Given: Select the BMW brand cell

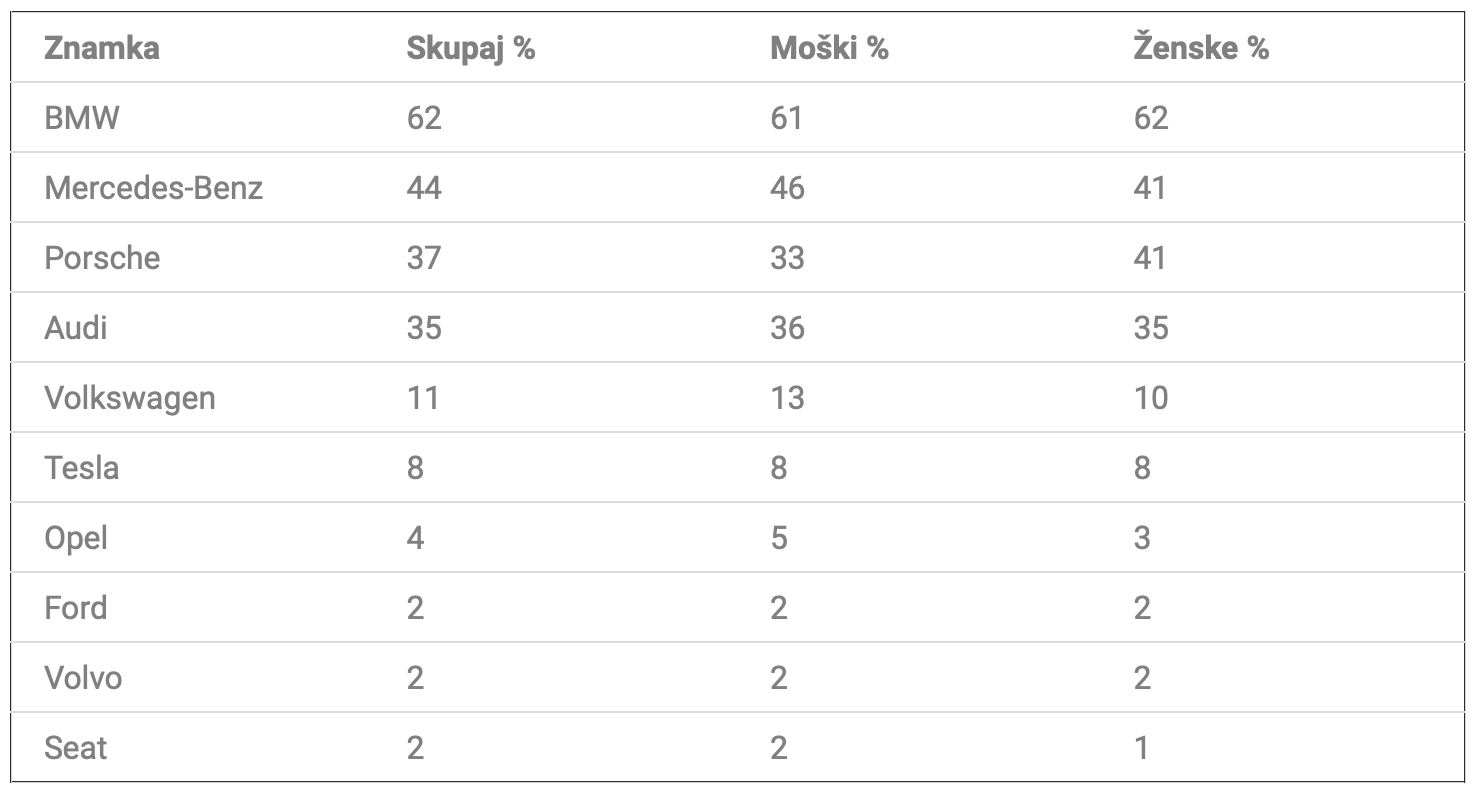Looking at the screenshot, I should [x=82, y=118].
